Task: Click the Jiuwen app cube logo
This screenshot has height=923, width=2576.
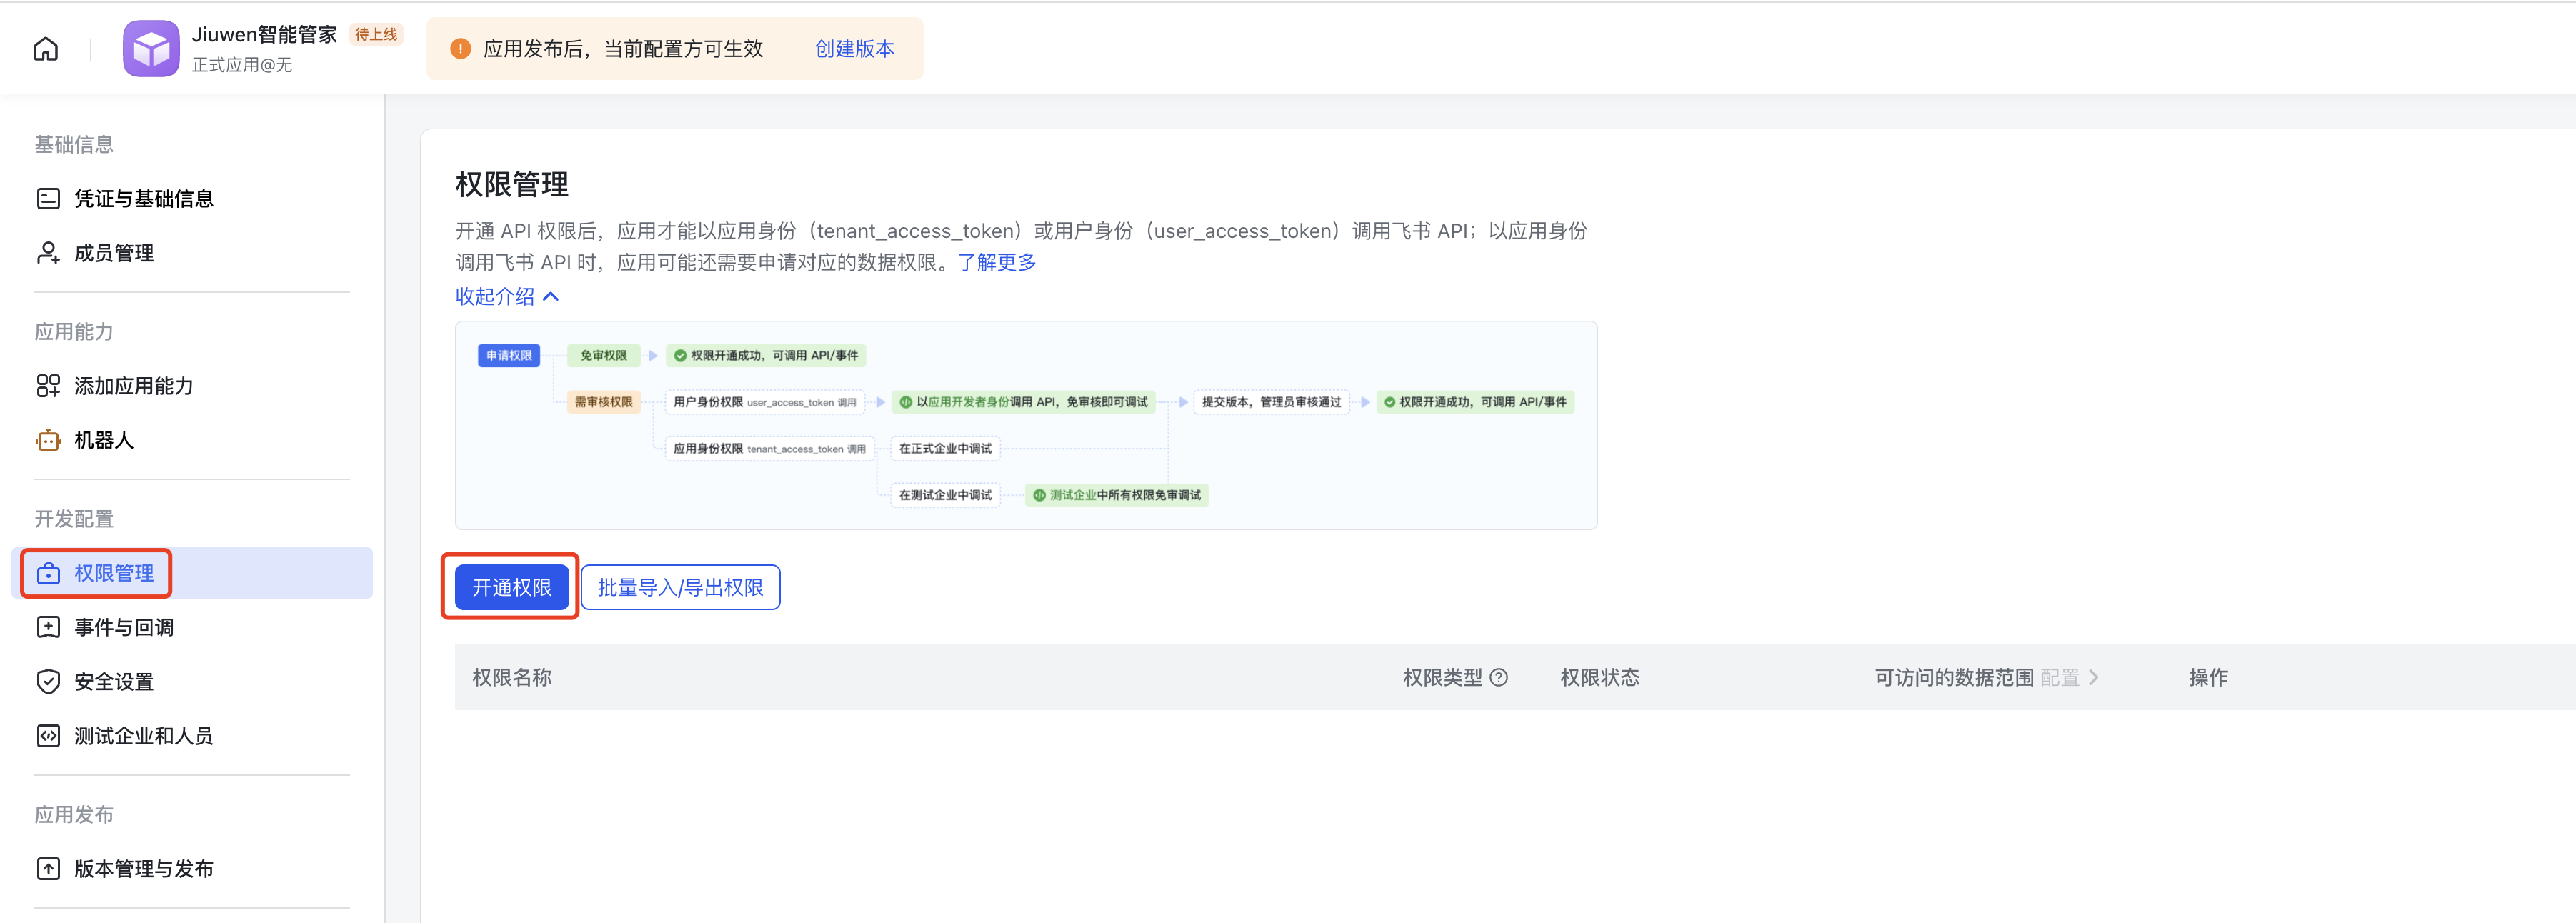Action: [x=151, y=49]
